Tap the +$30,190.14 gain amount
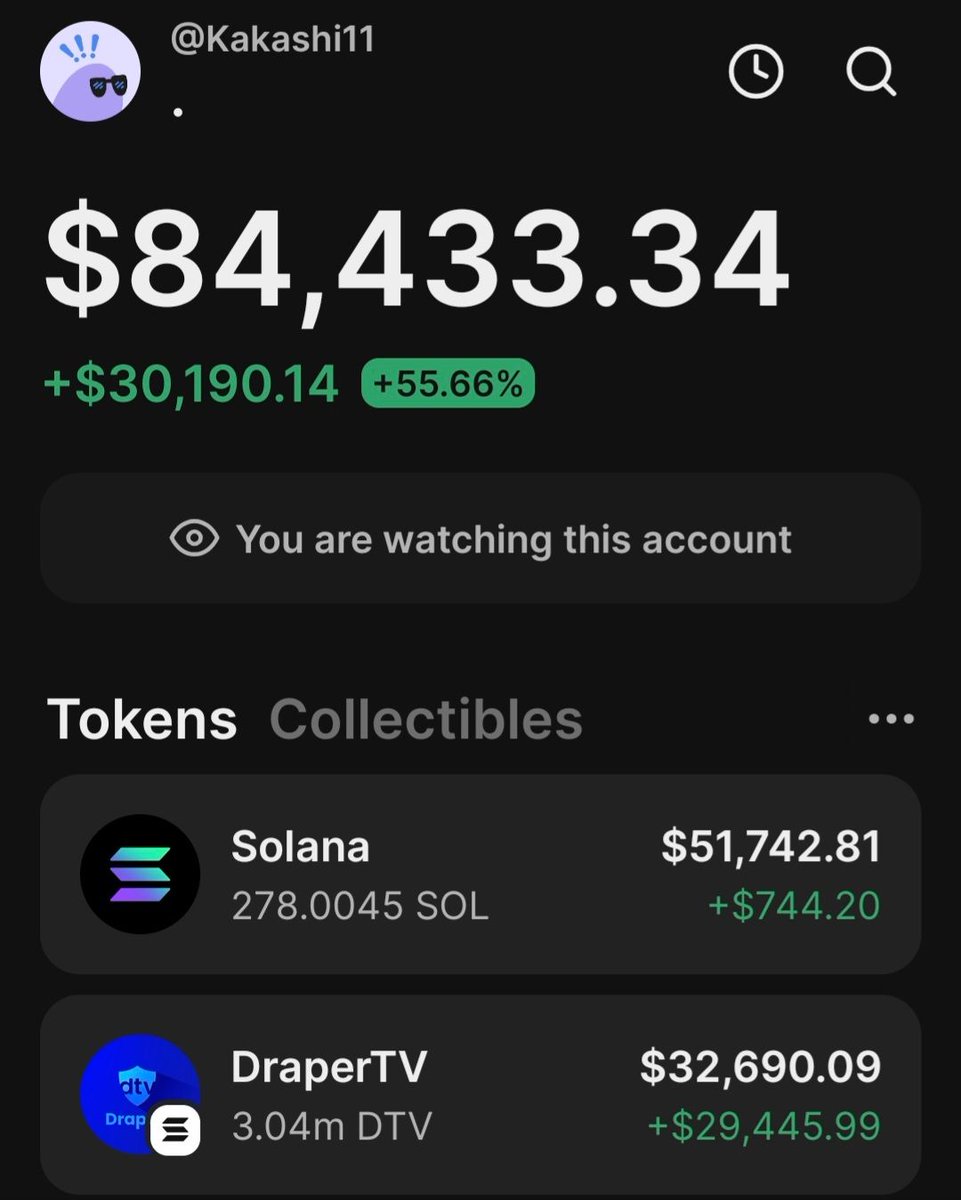Viewport: 961px width, 1200px height. 192,385
